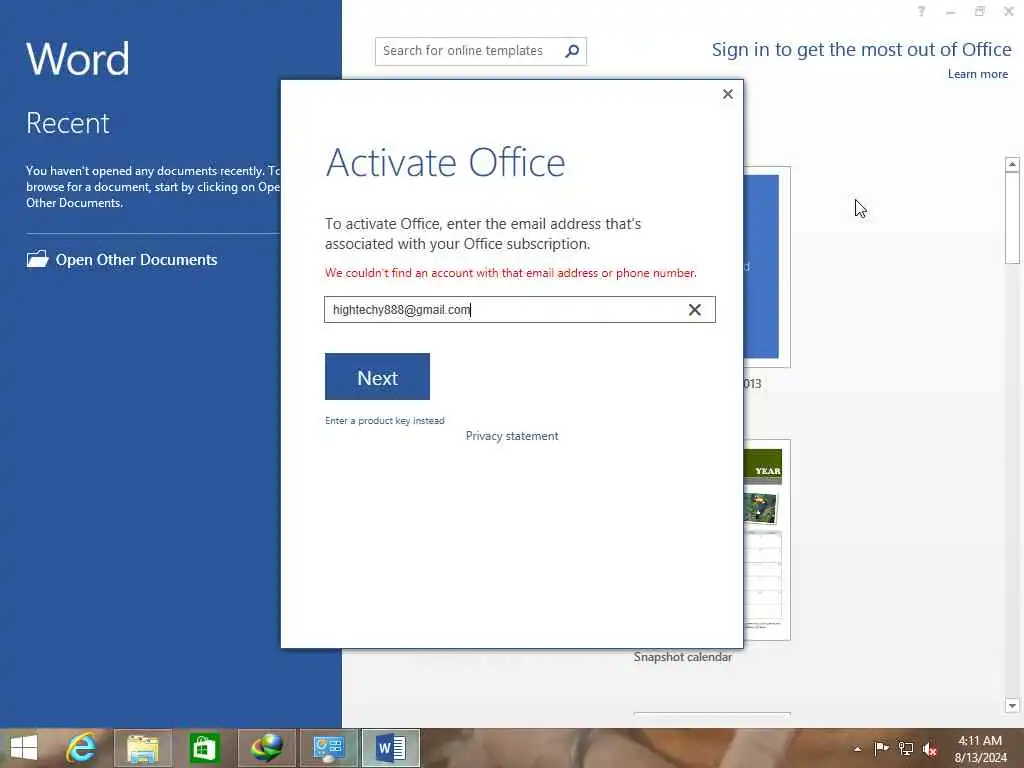The height and width of the screenshot is (768, 1024).
Task: Open the network status tray icon
Action: 906,748
